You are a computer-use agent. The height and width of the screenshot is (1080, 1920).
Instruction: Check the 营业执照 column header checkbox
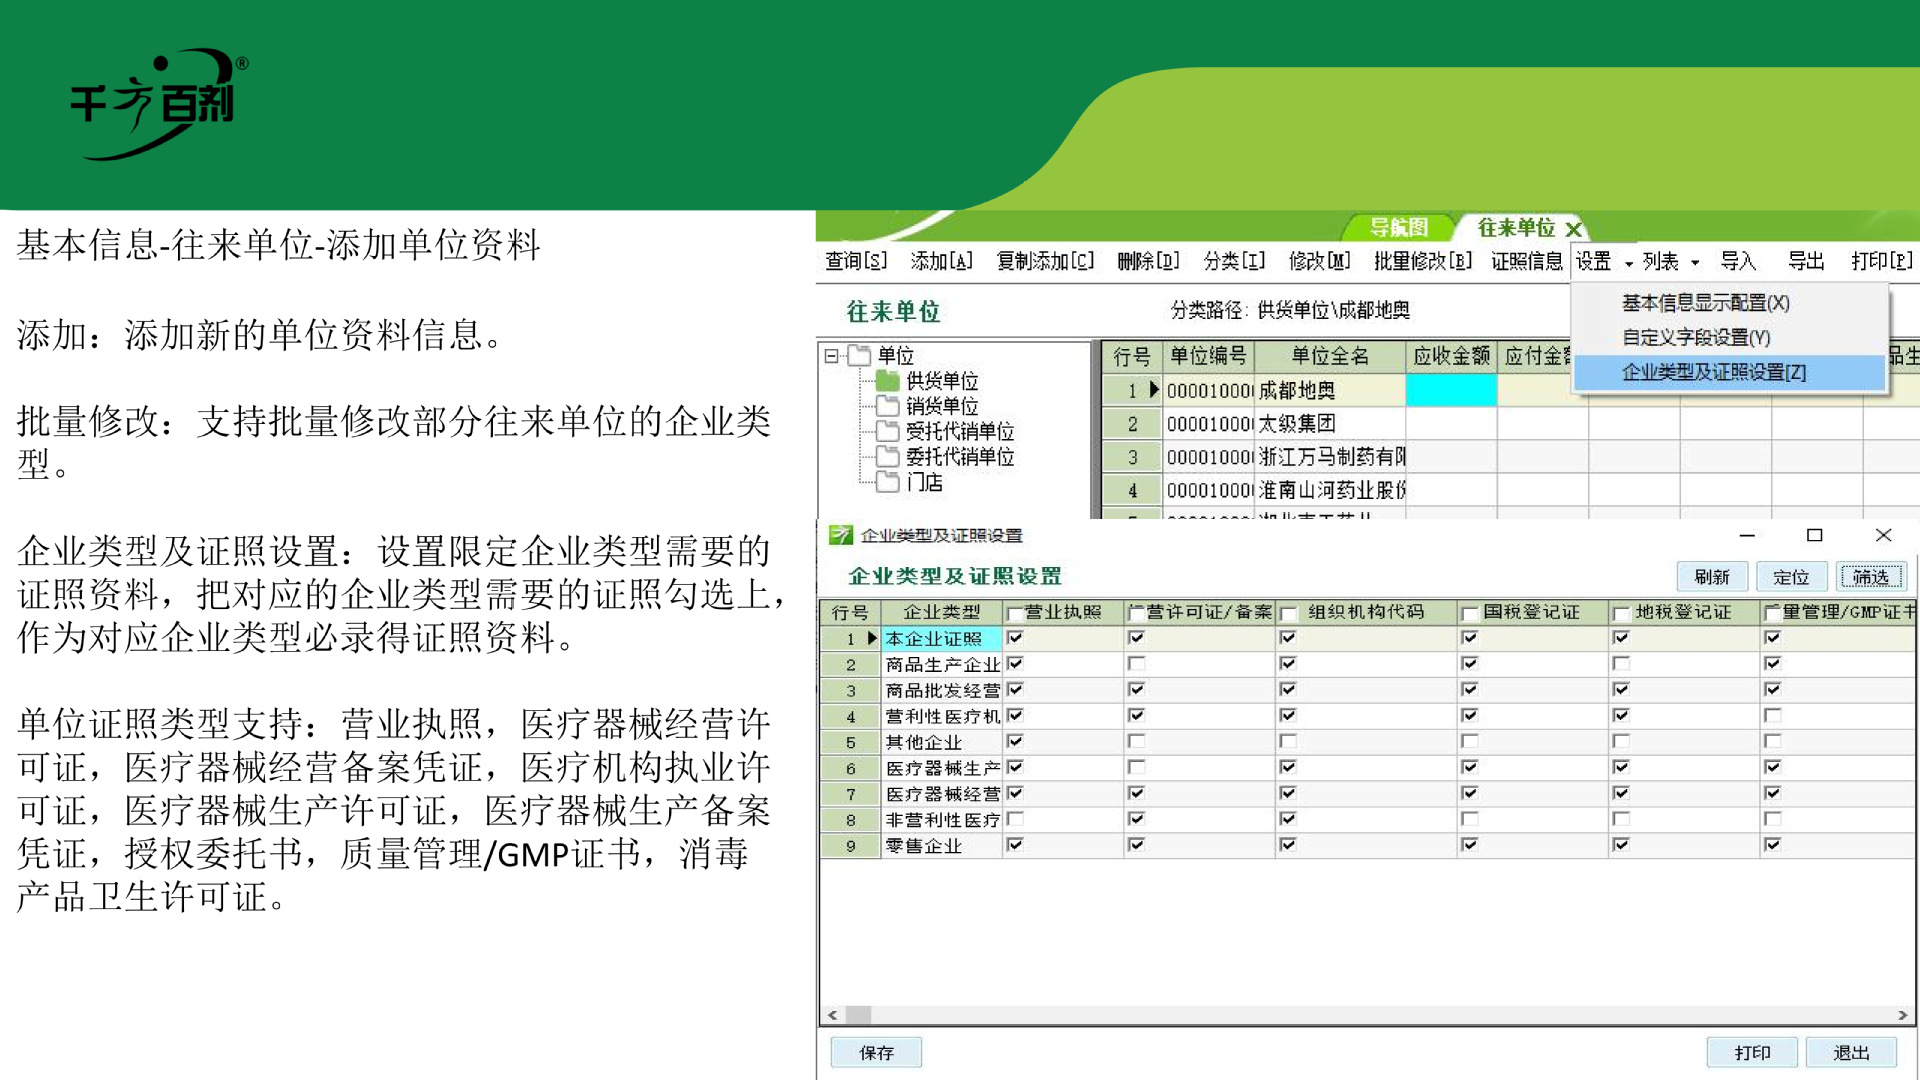point(1015,613)
